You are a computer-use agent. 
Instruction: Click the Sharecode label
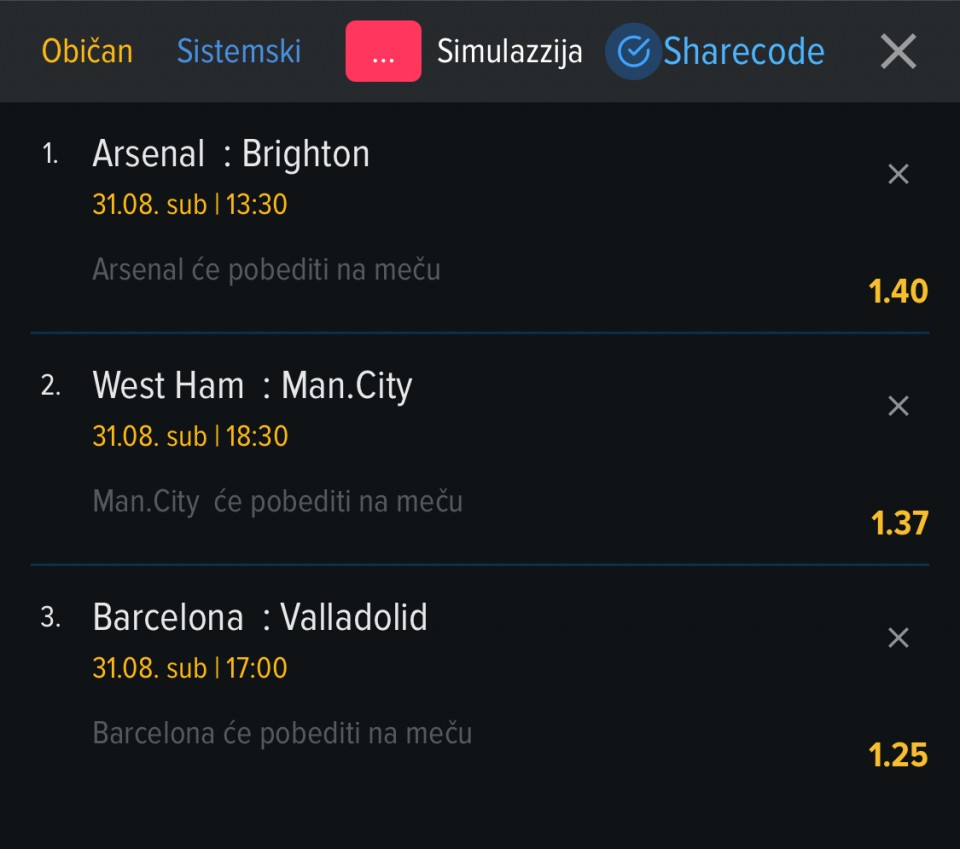(744, 51)
